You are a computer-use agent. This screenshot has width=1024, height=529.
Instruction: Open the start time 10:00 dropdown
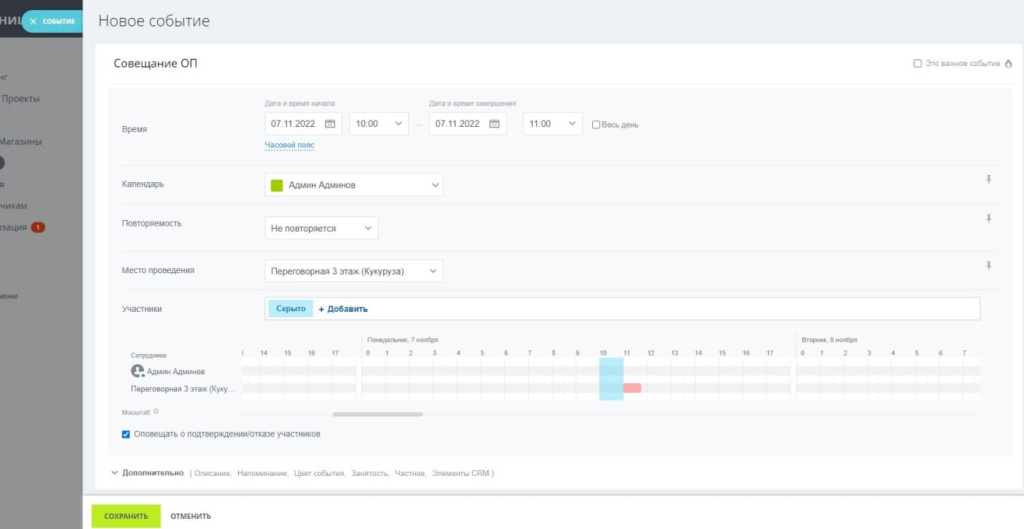[x=378, y=124]
